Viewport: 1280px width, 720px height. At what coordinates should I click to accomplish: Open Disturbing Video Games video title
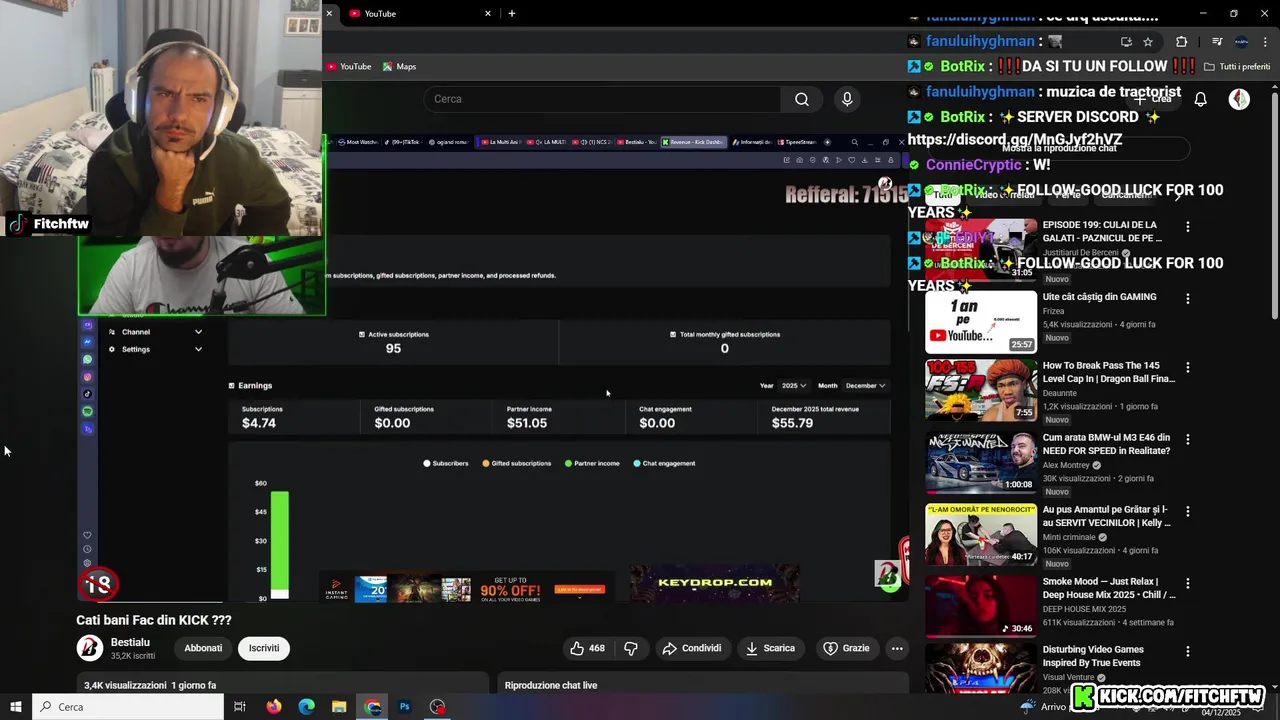[x=1093, y=656]
